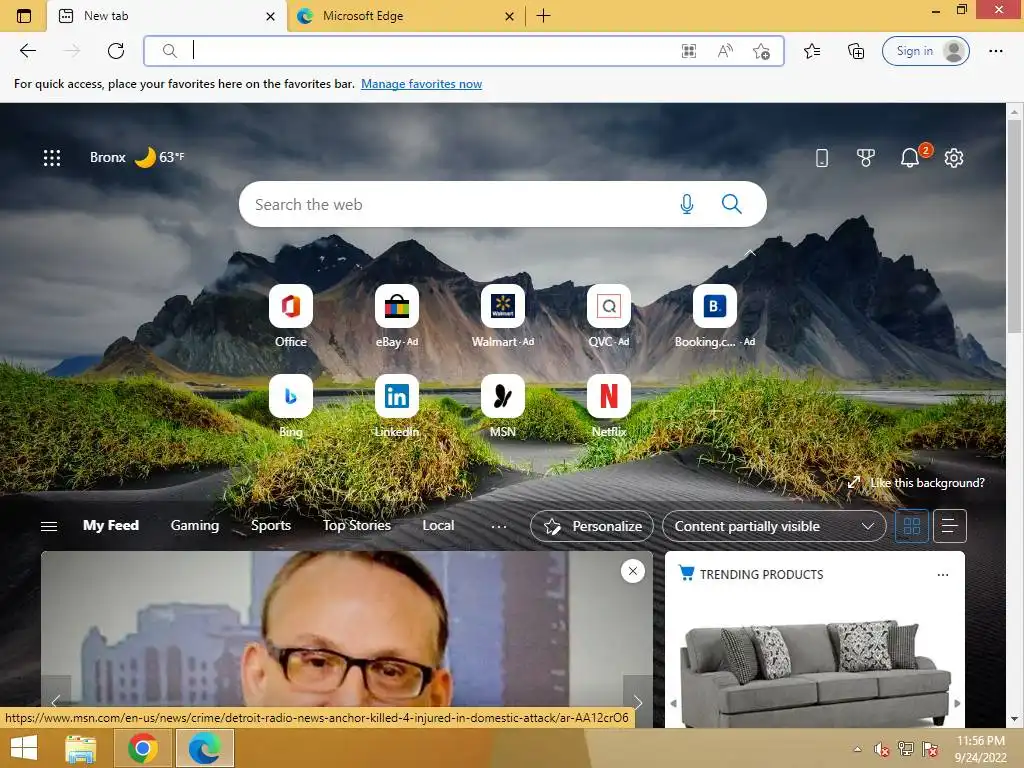Launch Google Chrome from the taskbar
Viewport: 1024px width, 768px height.
pyautogui.click(x=143, y=748)
